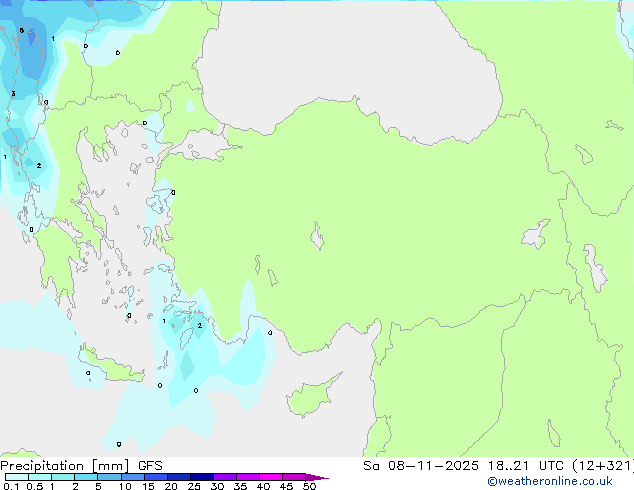Click the legend scale label '10'
Screen dimensions: 634x490
125,486
